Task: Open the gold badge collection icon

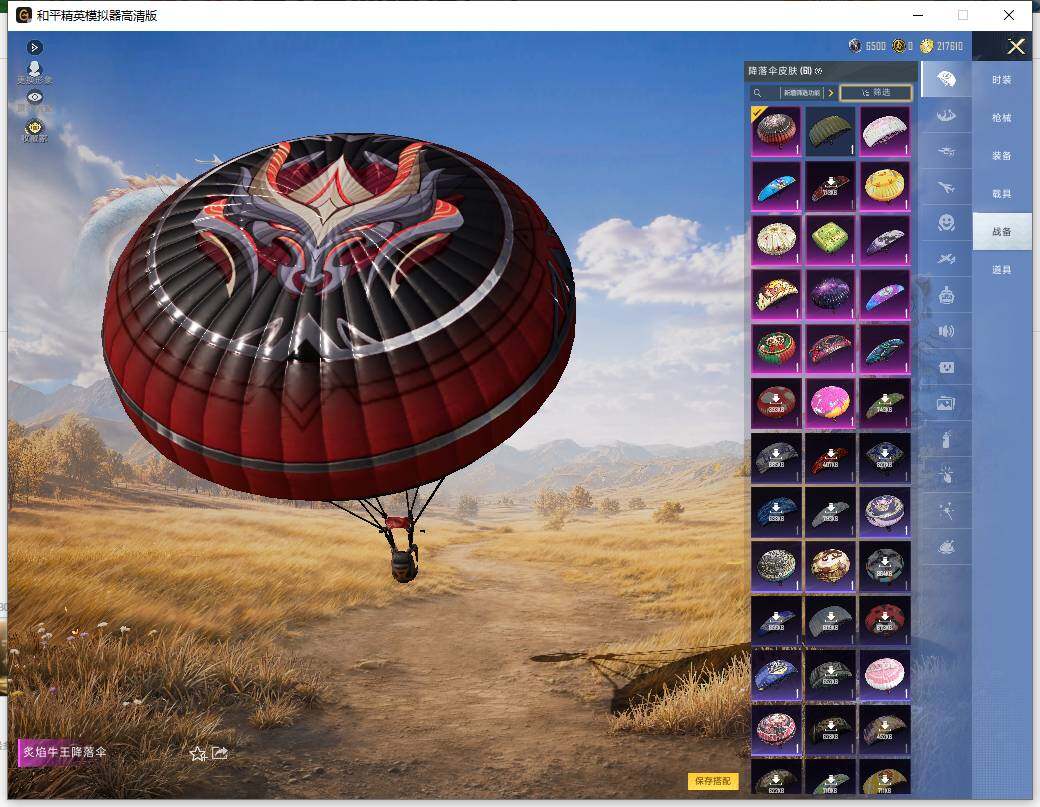Action: pyautogui.click(x=34, y=129)
